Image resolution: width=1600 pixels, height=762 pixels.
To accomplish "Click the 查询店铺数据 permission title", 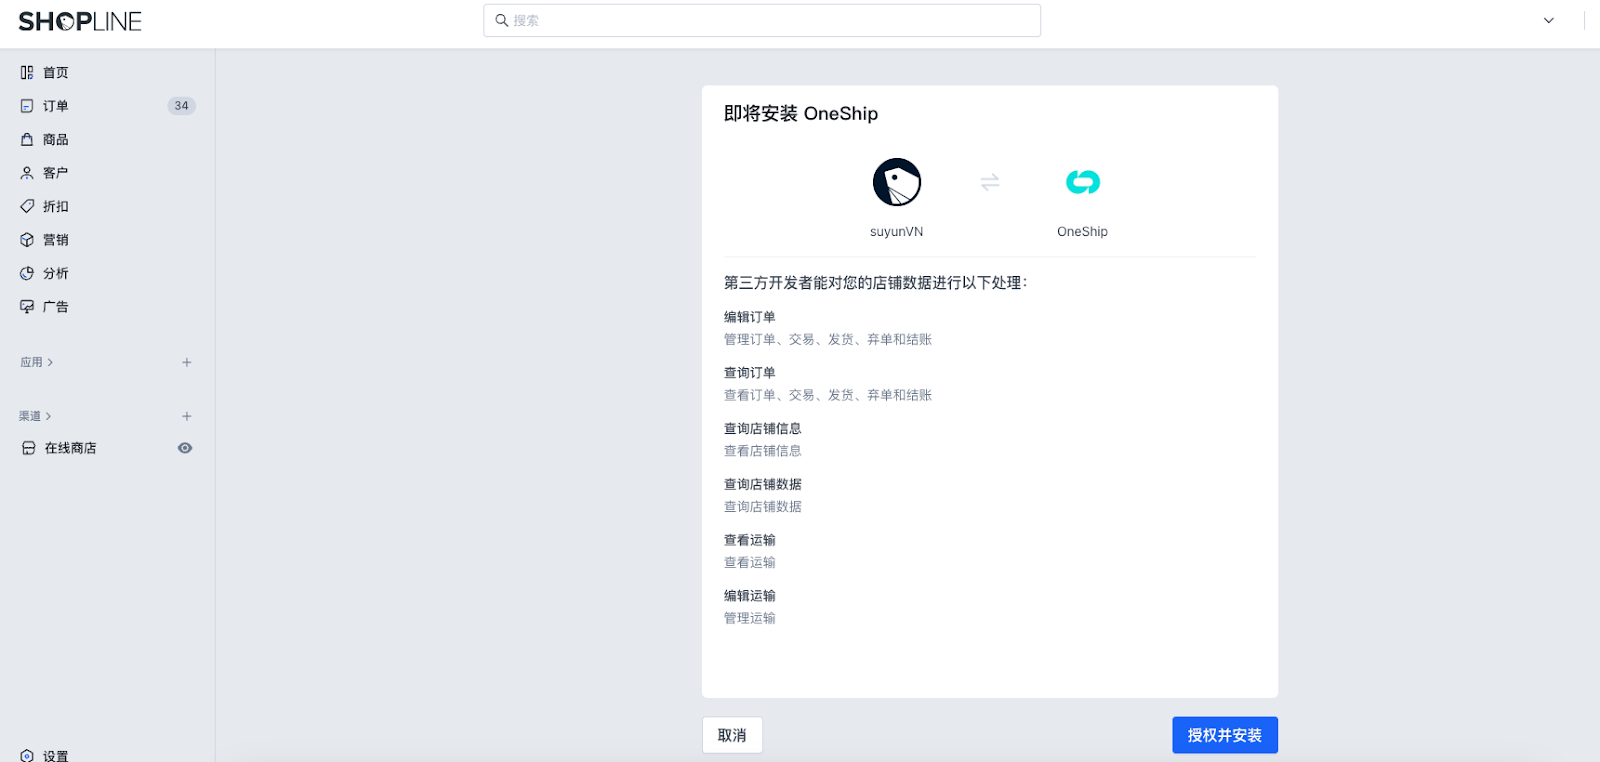I will point(763,484).
